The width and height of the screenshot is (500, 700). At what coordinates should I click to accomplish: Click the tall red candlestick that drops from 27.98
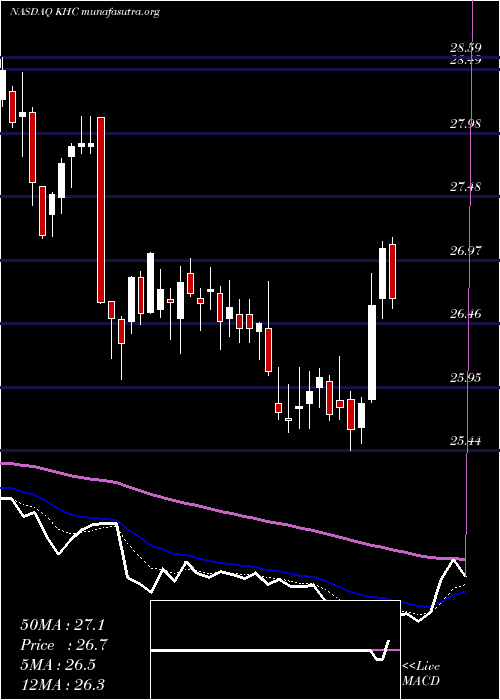[x=101, y=210]
